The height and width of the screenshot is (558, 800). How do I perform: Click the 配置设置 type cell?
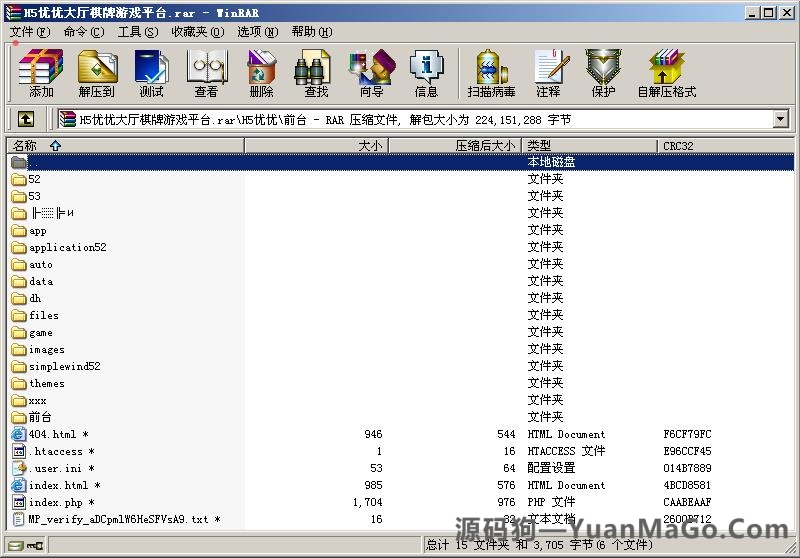[x=551, y=468]
